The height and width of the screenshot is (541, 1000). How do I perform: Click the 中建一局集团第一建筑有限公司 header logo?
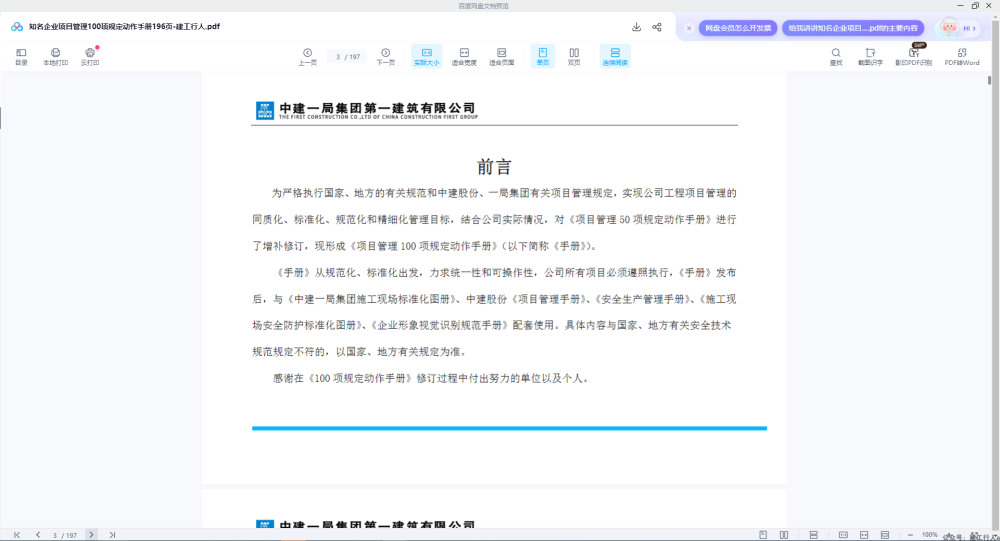coord(367,110)
